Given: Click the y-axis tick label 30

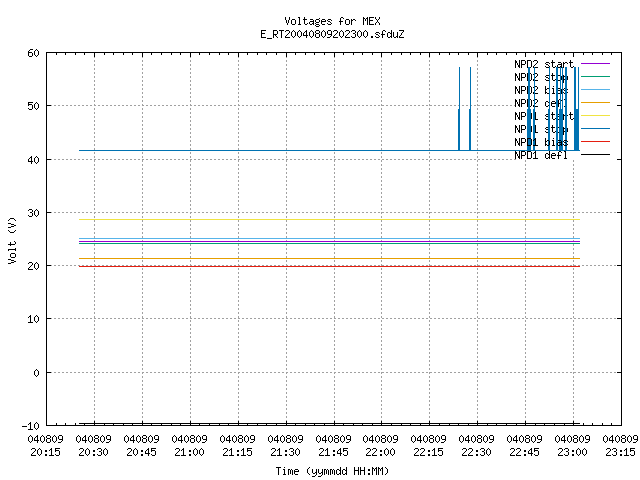Looking at the screenshot, I should tap(33, 213).
